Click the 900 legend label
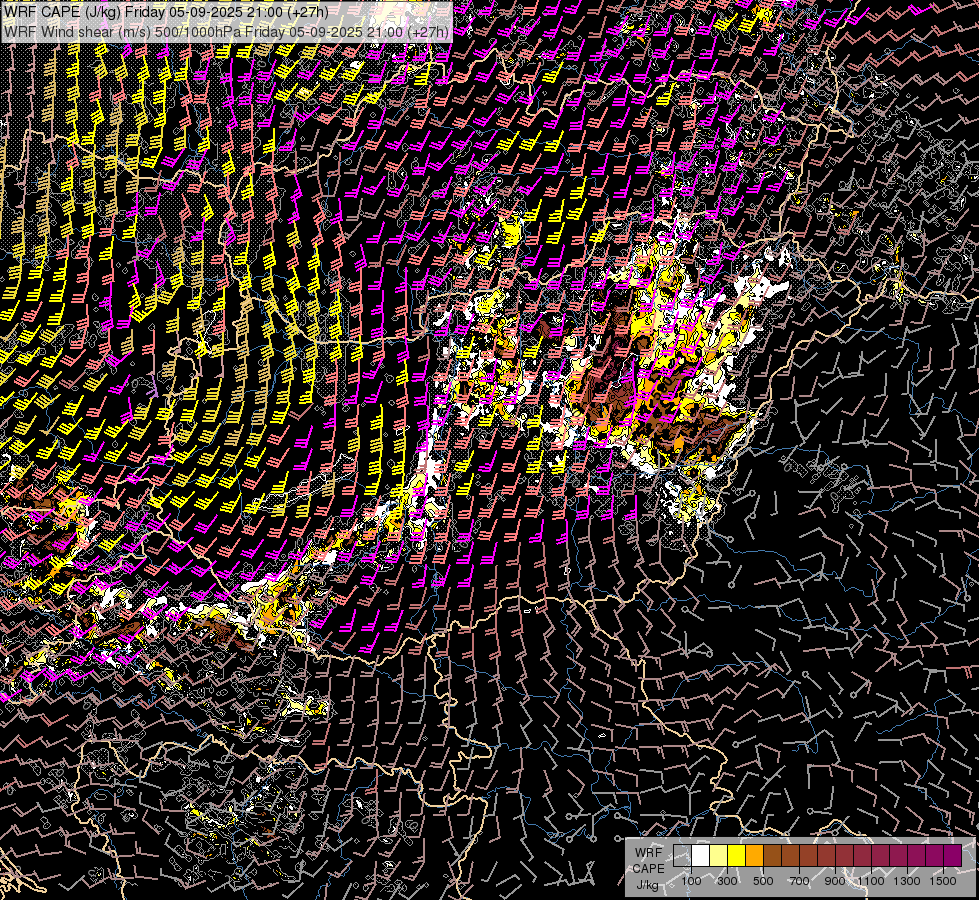The width and height of the screenshot is (979, 900). (x=835, y=881)
